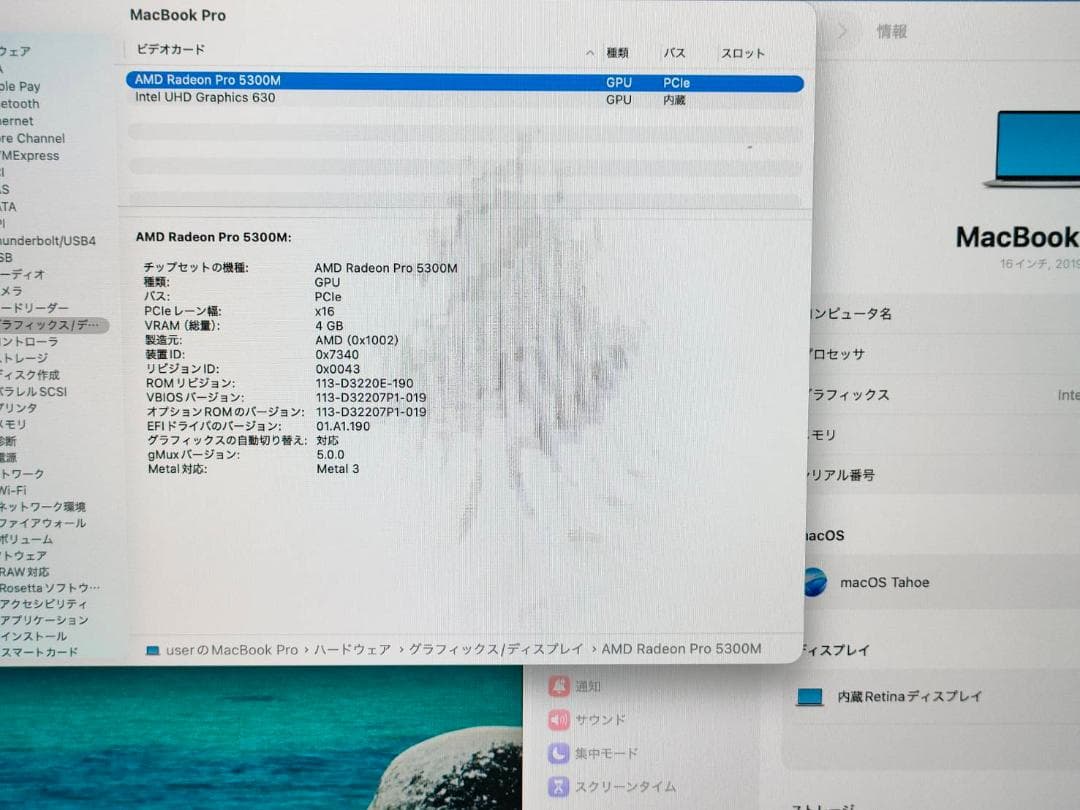Select カードリーダー in sidebar
Image resolution: width=1080 pixels, height=810 pixels.
coord(34,308)
